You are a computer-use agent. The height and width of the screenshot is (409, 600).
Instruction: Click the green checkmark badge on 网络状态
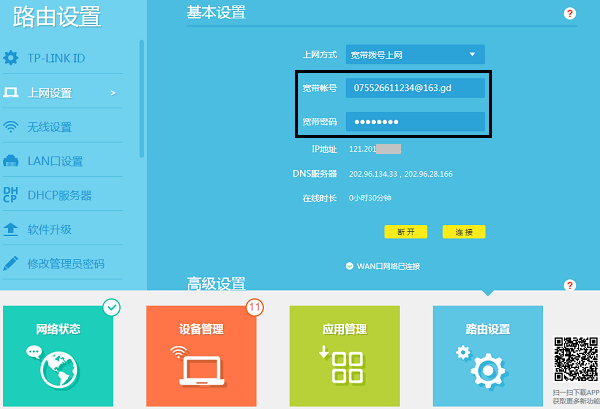click(x=112, y=307)
